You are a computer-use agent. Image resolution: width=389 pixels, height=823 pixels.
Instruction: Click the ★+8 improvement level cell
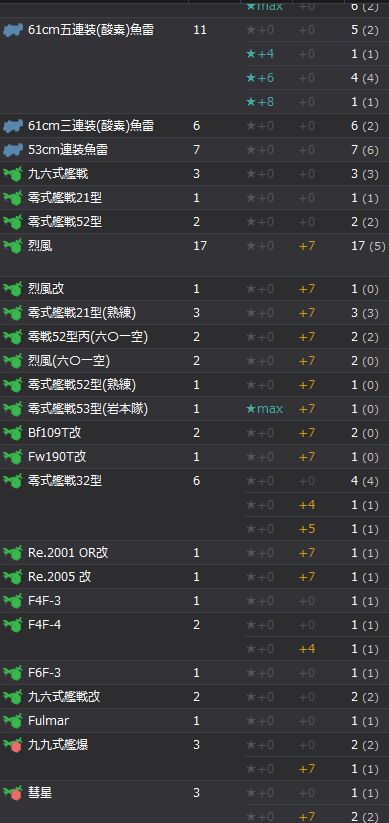(x=260, y=102)
